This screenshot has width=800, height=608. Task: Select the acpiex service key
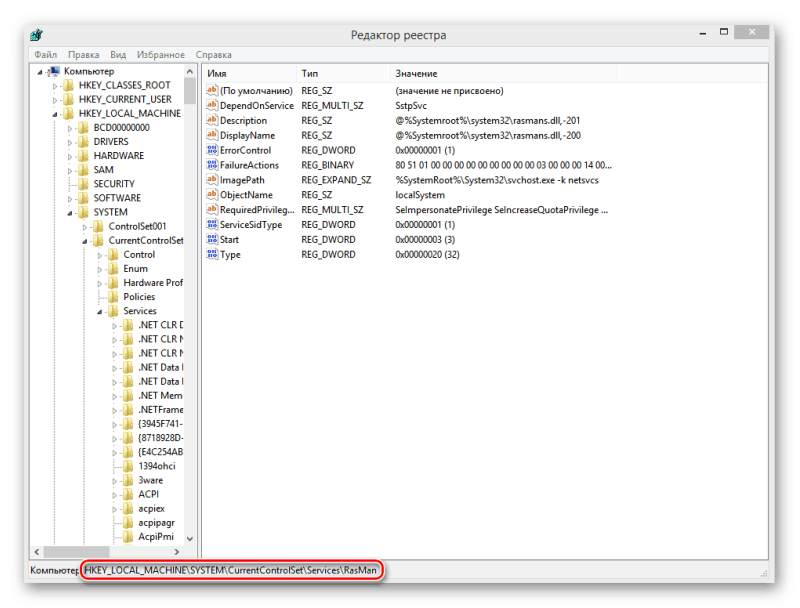coord(151,509)
